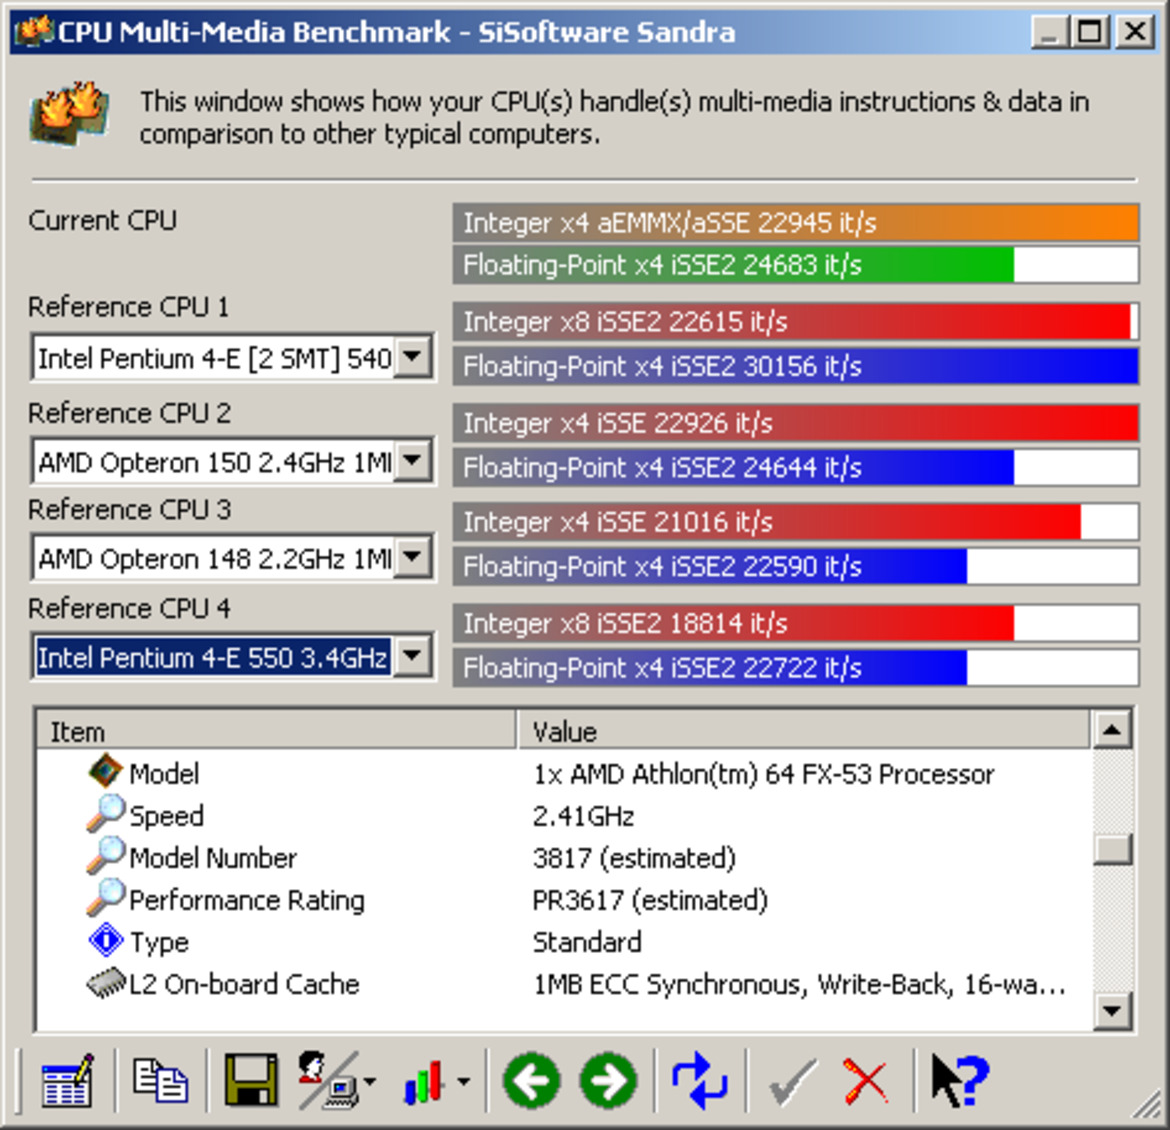
Task: Select the Performance Rating row
Action: pyautogui.click(x=564, y=900)
